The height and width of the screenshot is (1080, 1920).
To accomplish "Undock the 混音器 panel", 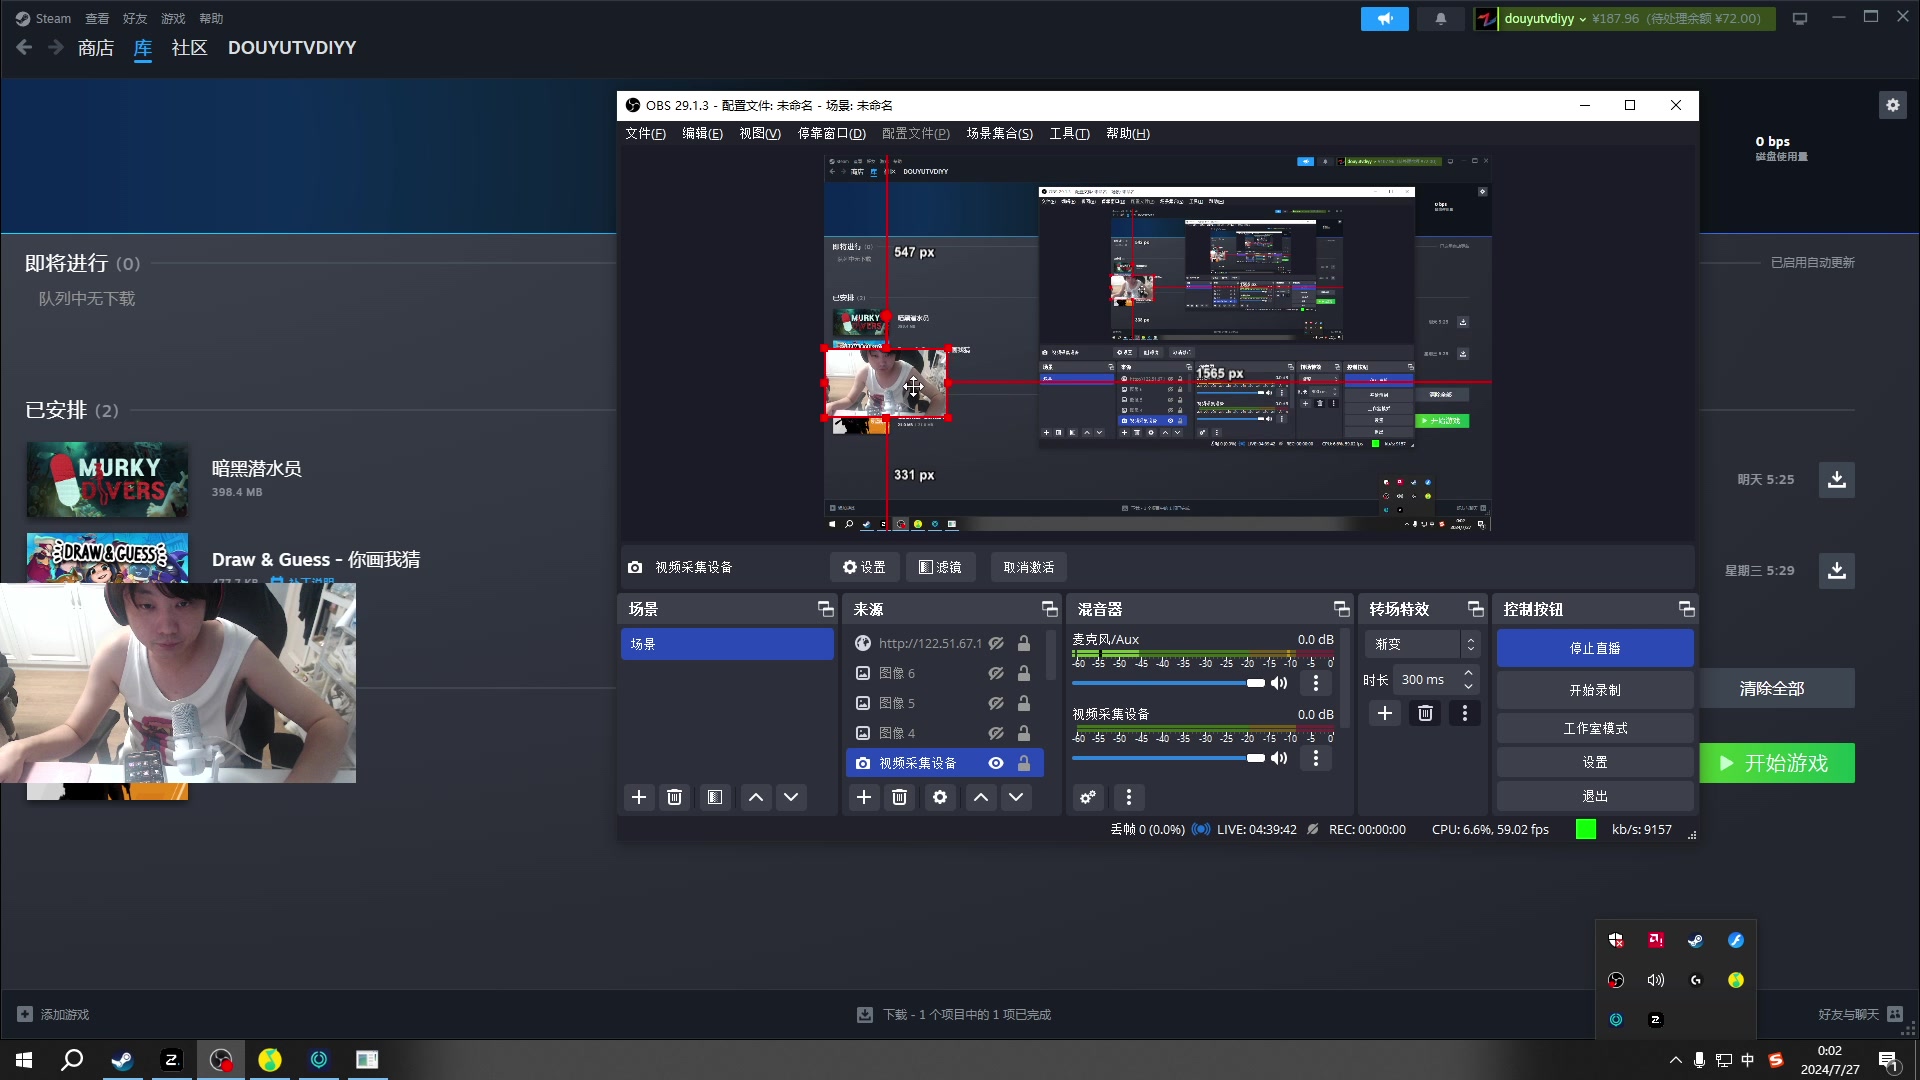I will coord(1341,609).
